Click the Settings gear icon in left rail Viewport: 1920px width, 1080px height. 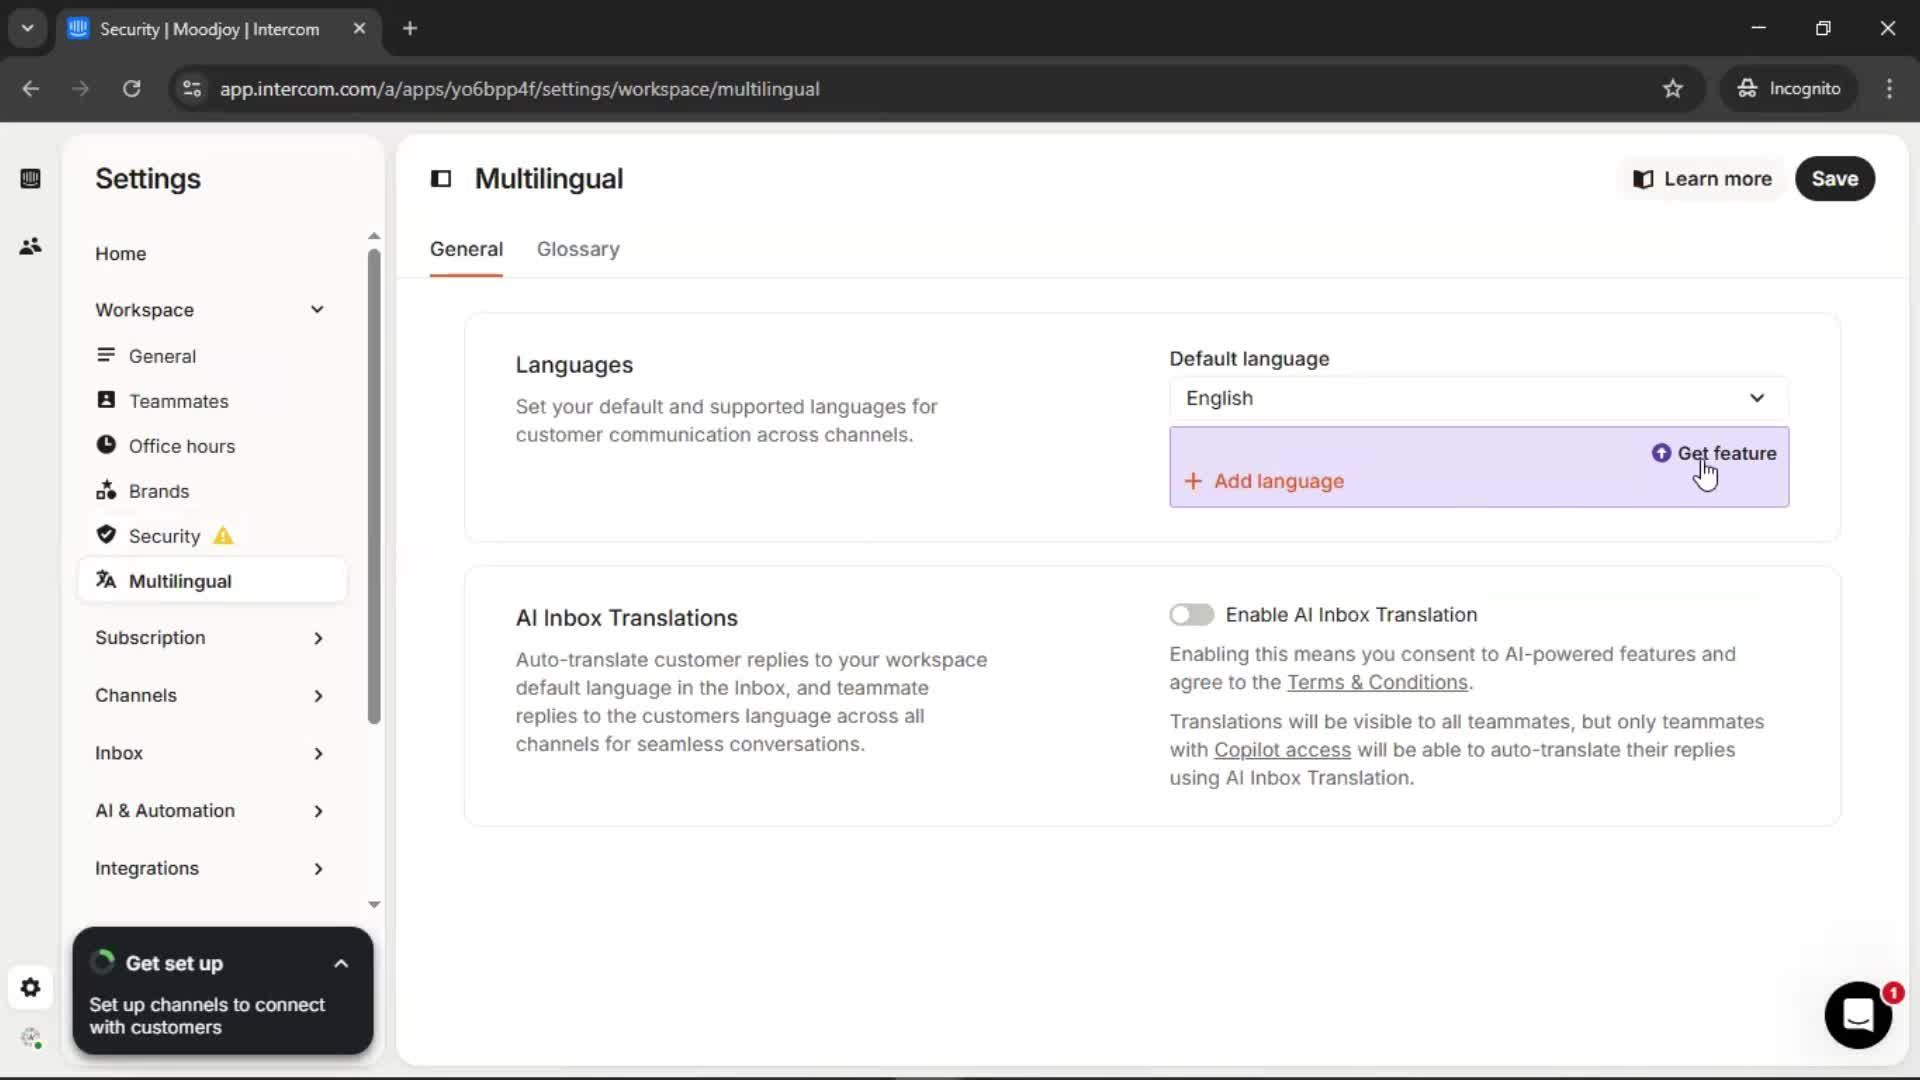tap(30, 988)
